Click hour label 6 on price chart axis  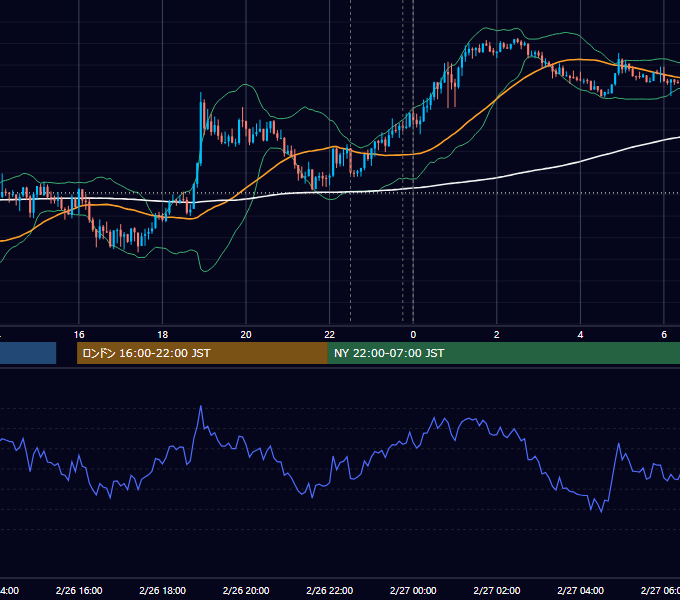[x=664, y=335]
